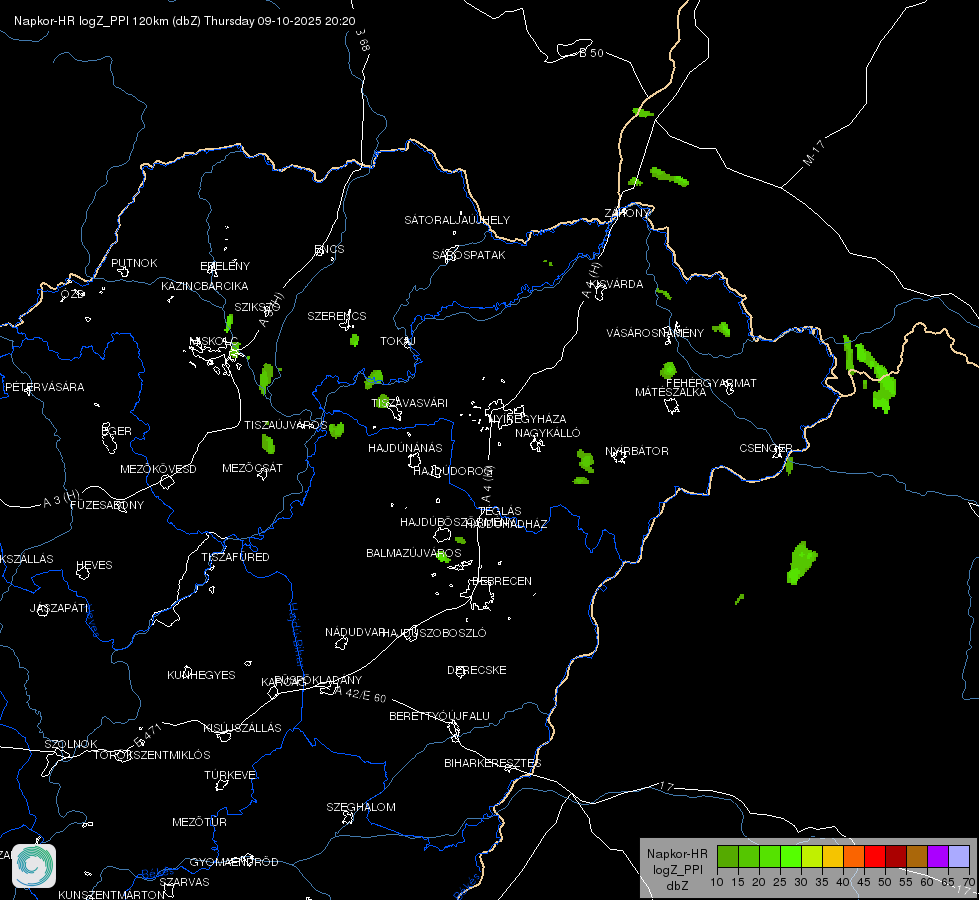Click the SZARVAS city label
979x900 pixels.
click(x=184, y=882)
